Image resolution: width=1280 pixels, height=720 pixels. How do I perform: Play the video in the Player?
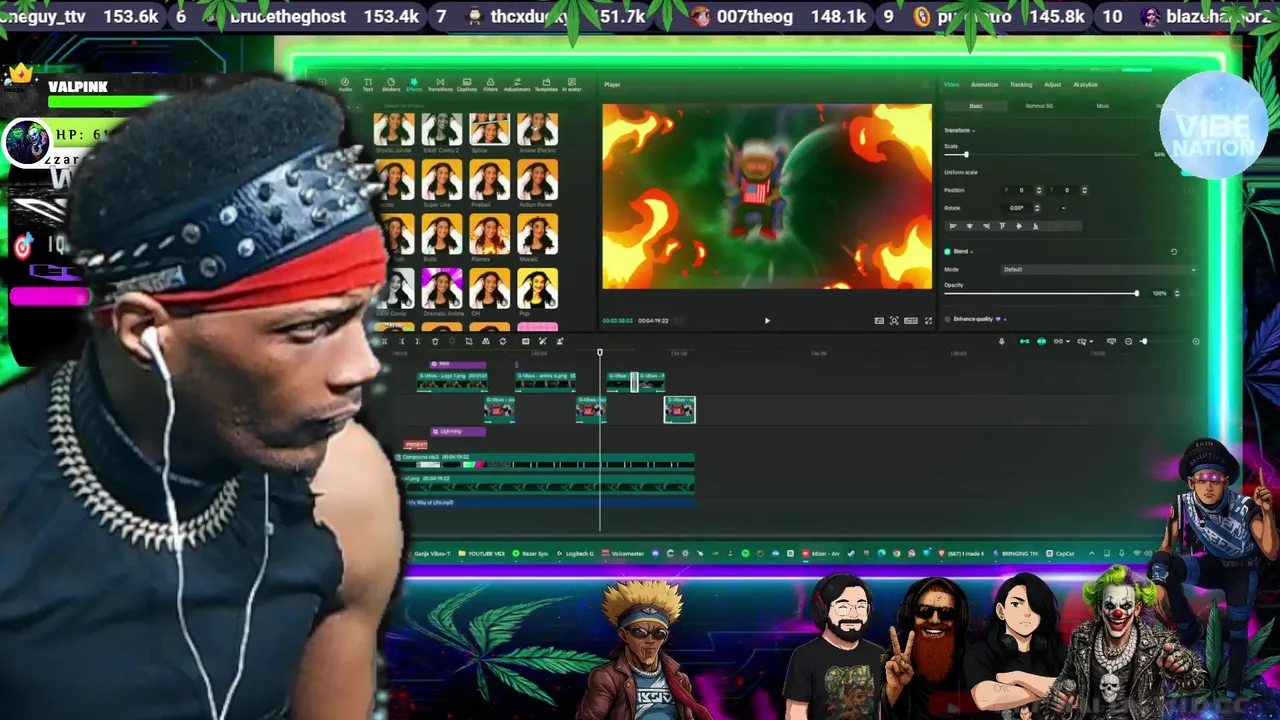tap(767, 320)
